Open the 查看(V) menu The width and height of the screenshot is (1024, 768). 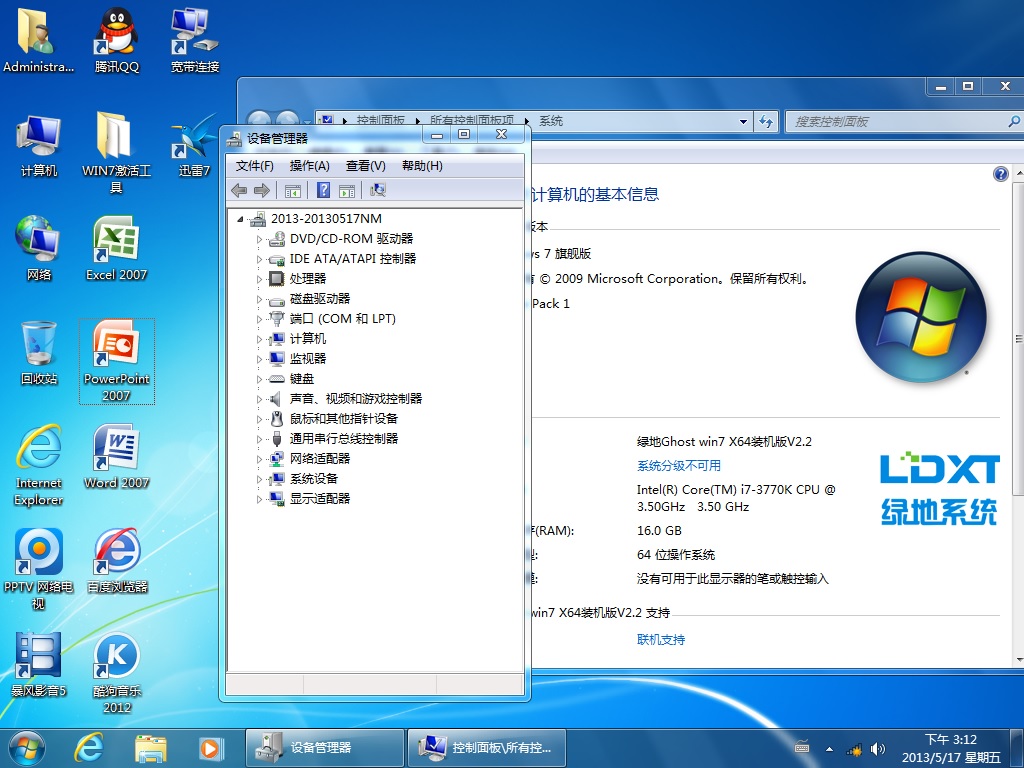[366, 166]
